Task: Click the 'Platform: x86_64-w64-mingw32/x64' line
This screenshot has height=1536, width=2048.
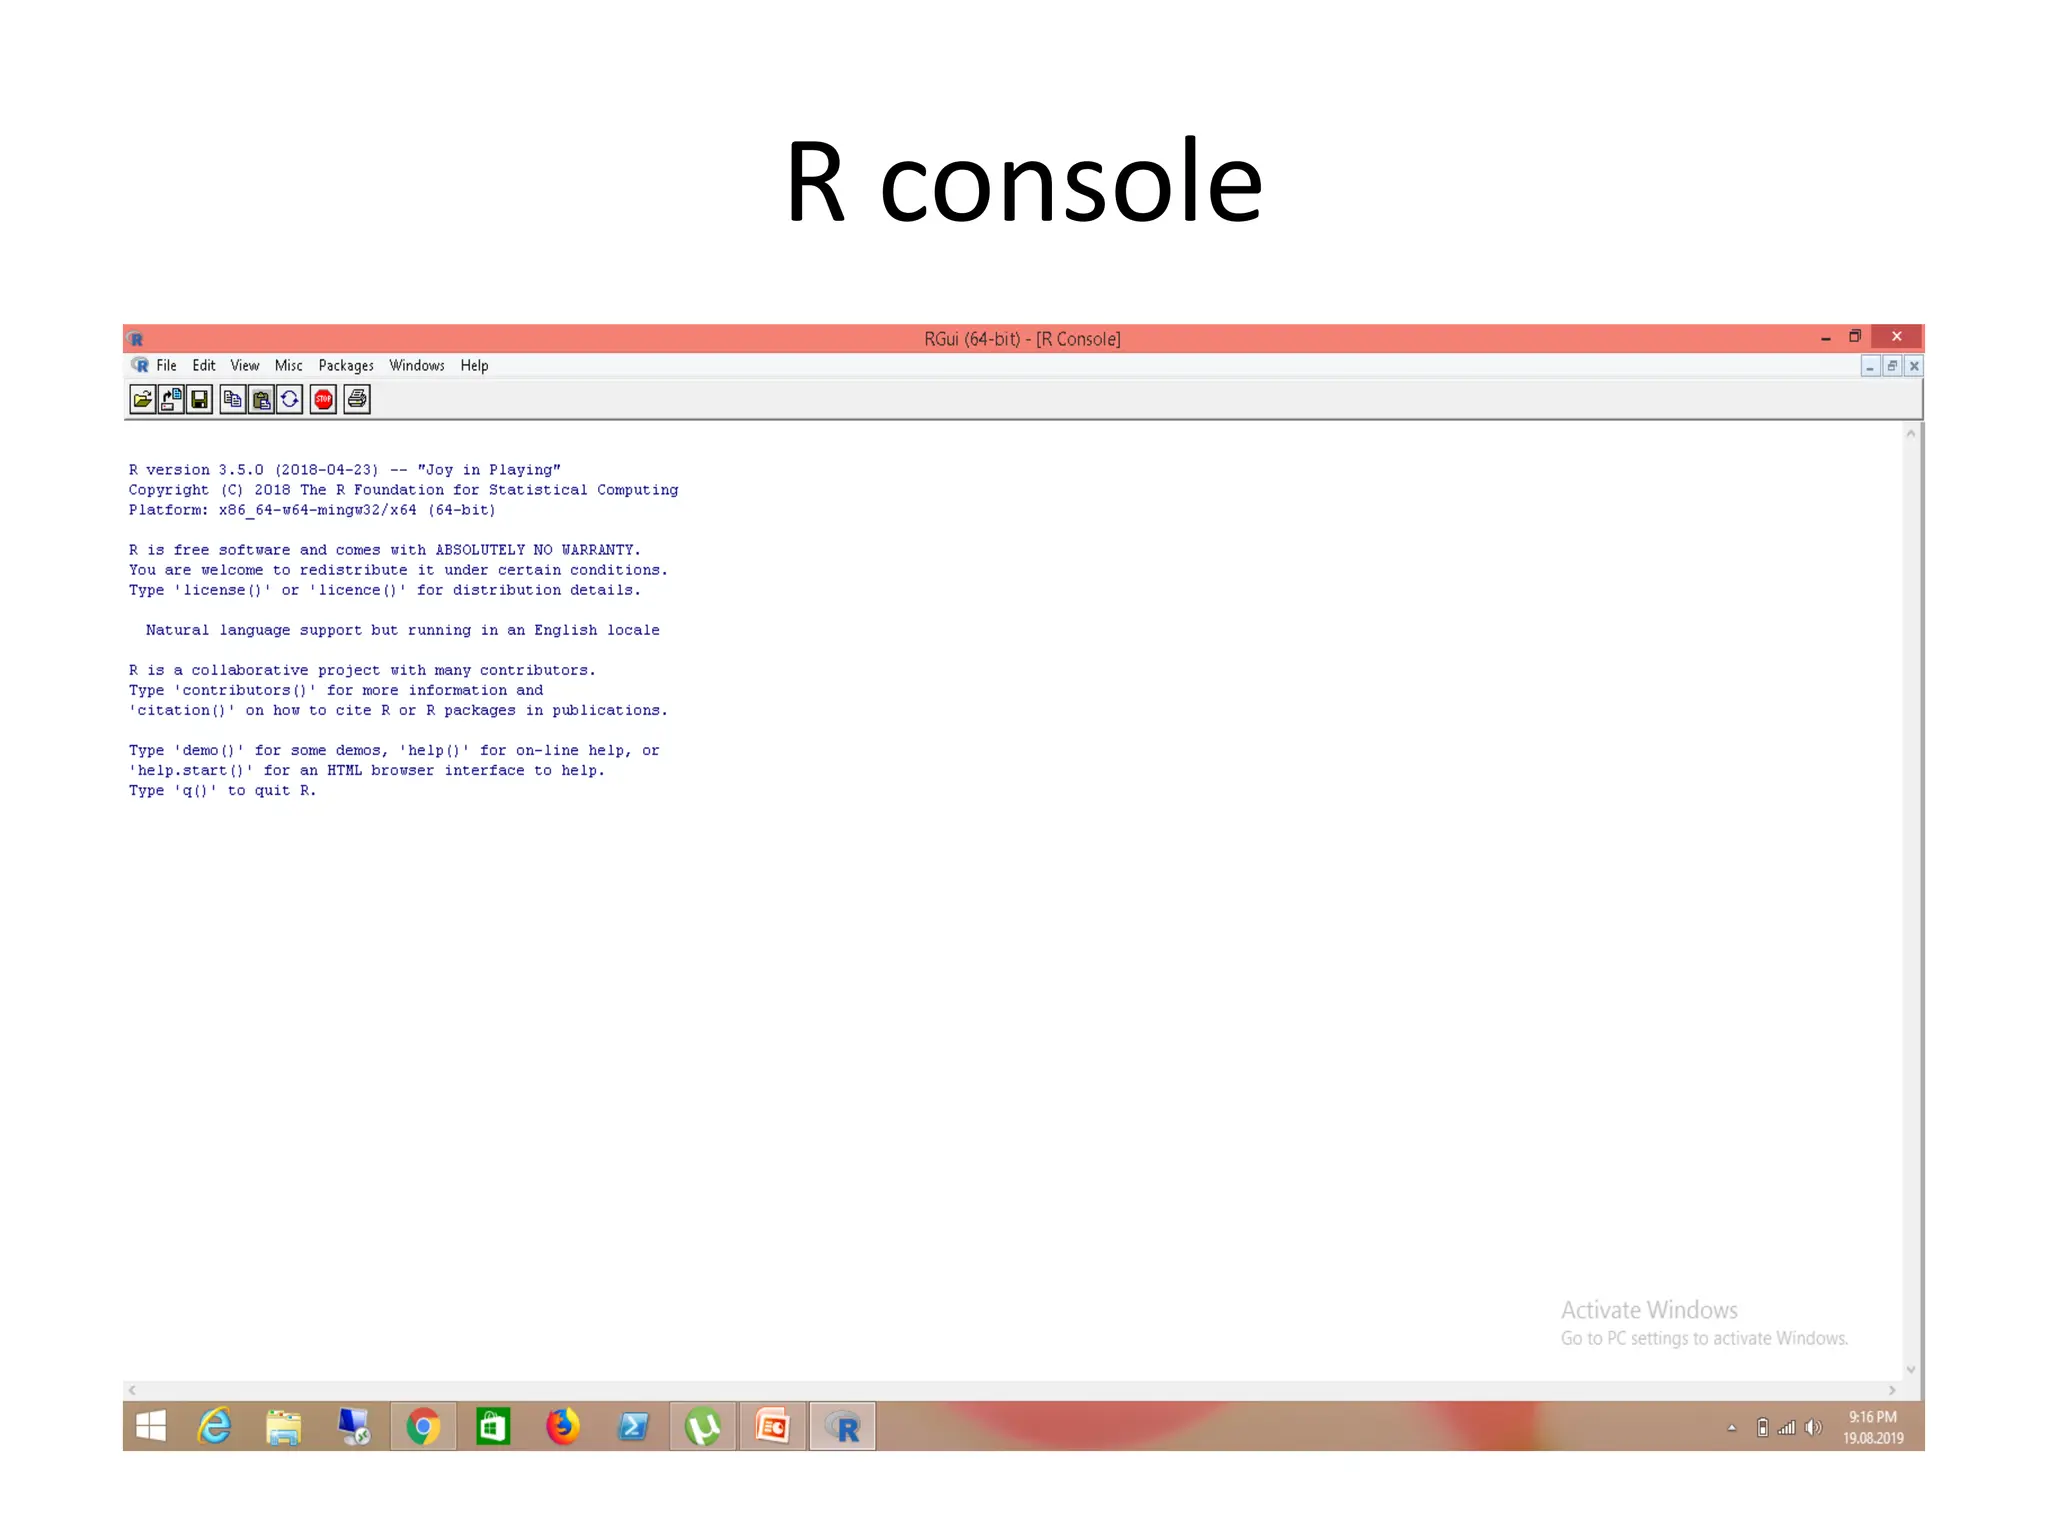Action: tap(312, 510)
